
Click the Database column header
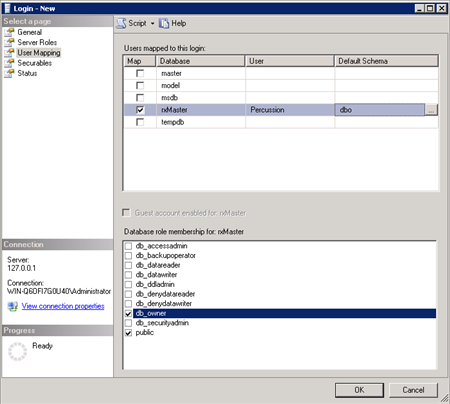200,61
